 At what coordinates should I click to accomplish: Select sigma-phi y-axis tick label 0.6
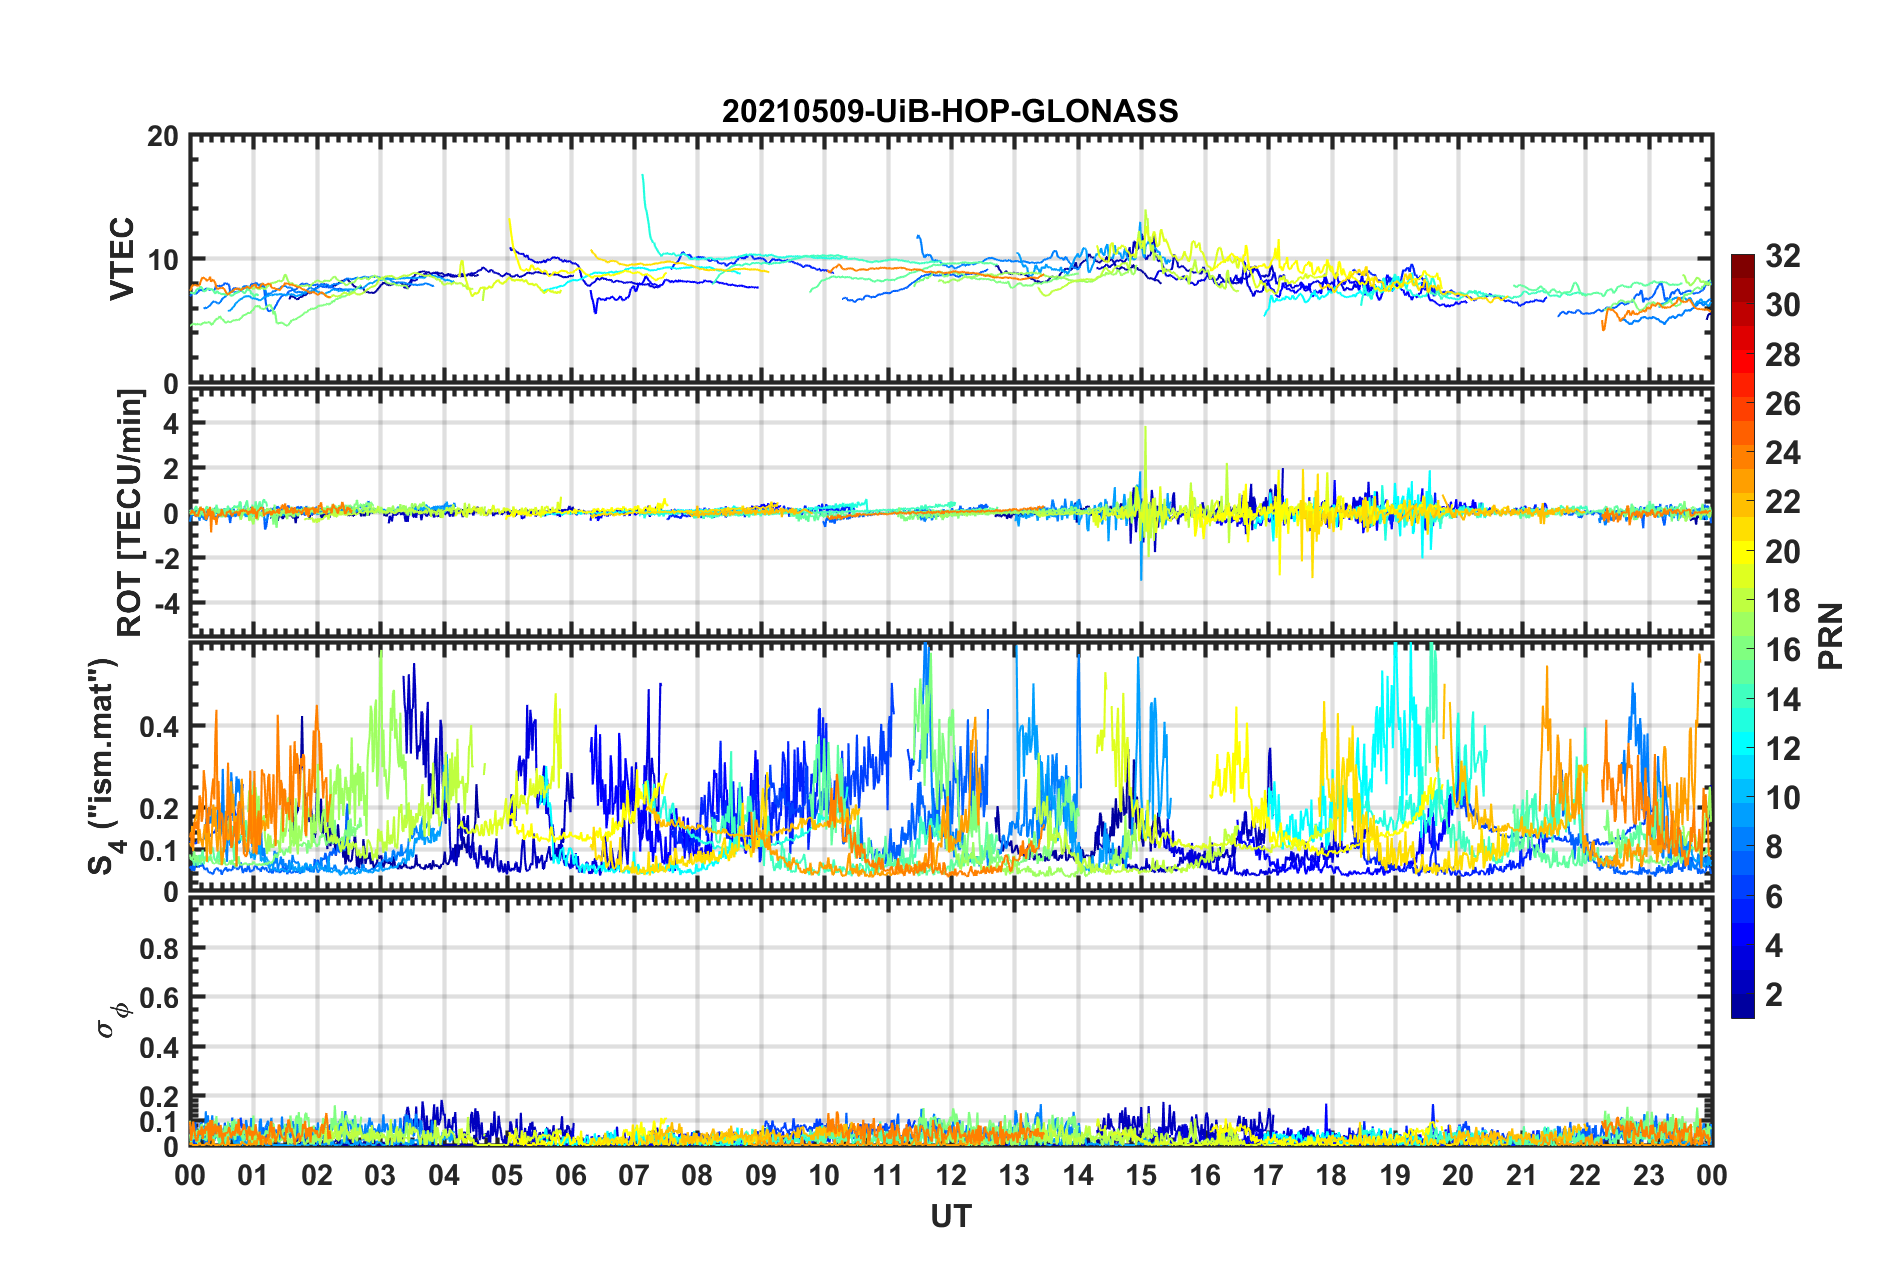(x=159, y=998)
